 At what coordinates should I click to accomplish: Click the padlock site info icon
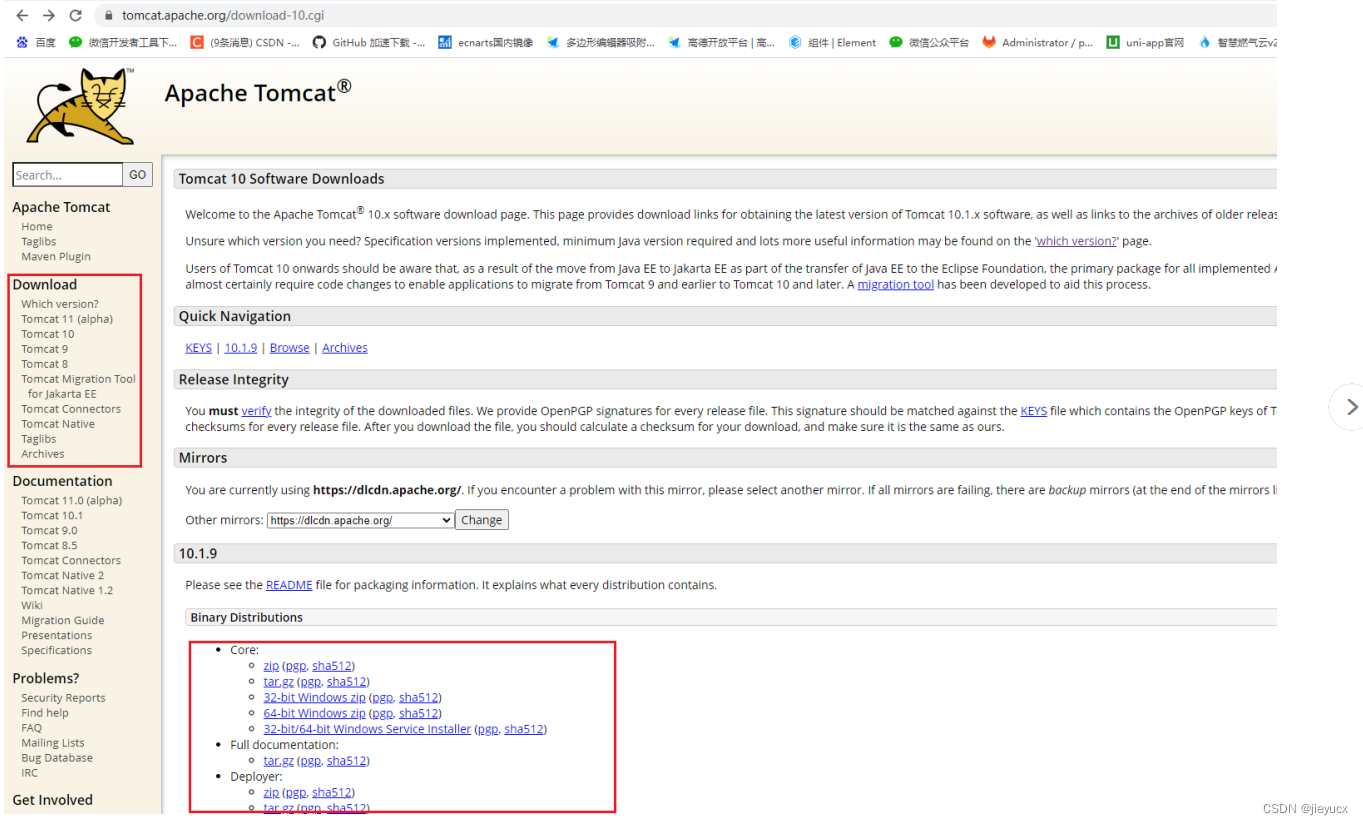point(109,16)
